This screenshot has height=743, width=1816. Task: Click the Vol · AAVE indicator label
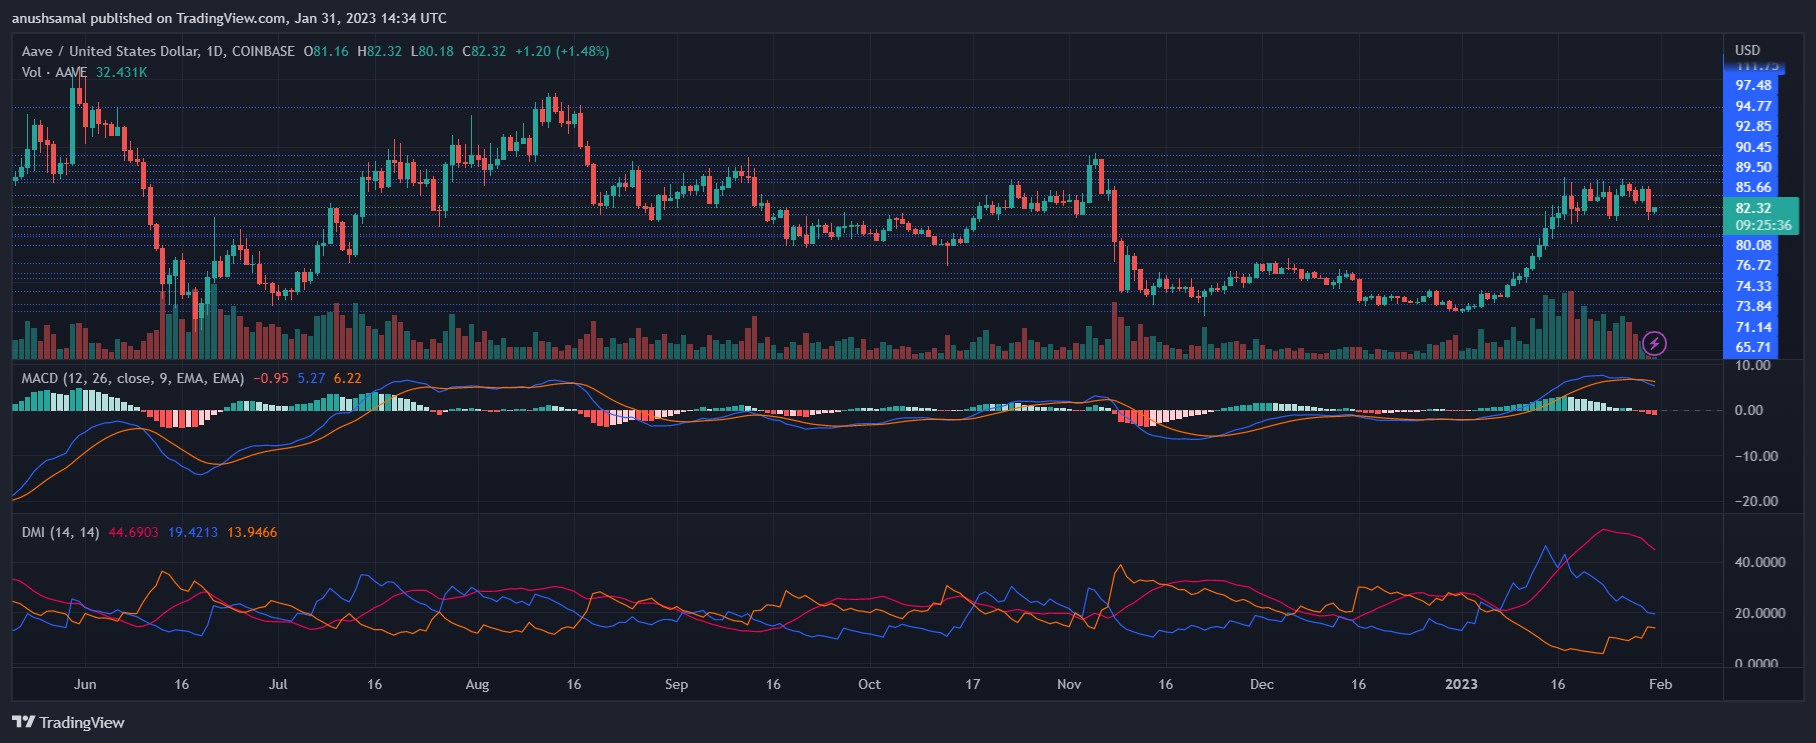[54, 72]
